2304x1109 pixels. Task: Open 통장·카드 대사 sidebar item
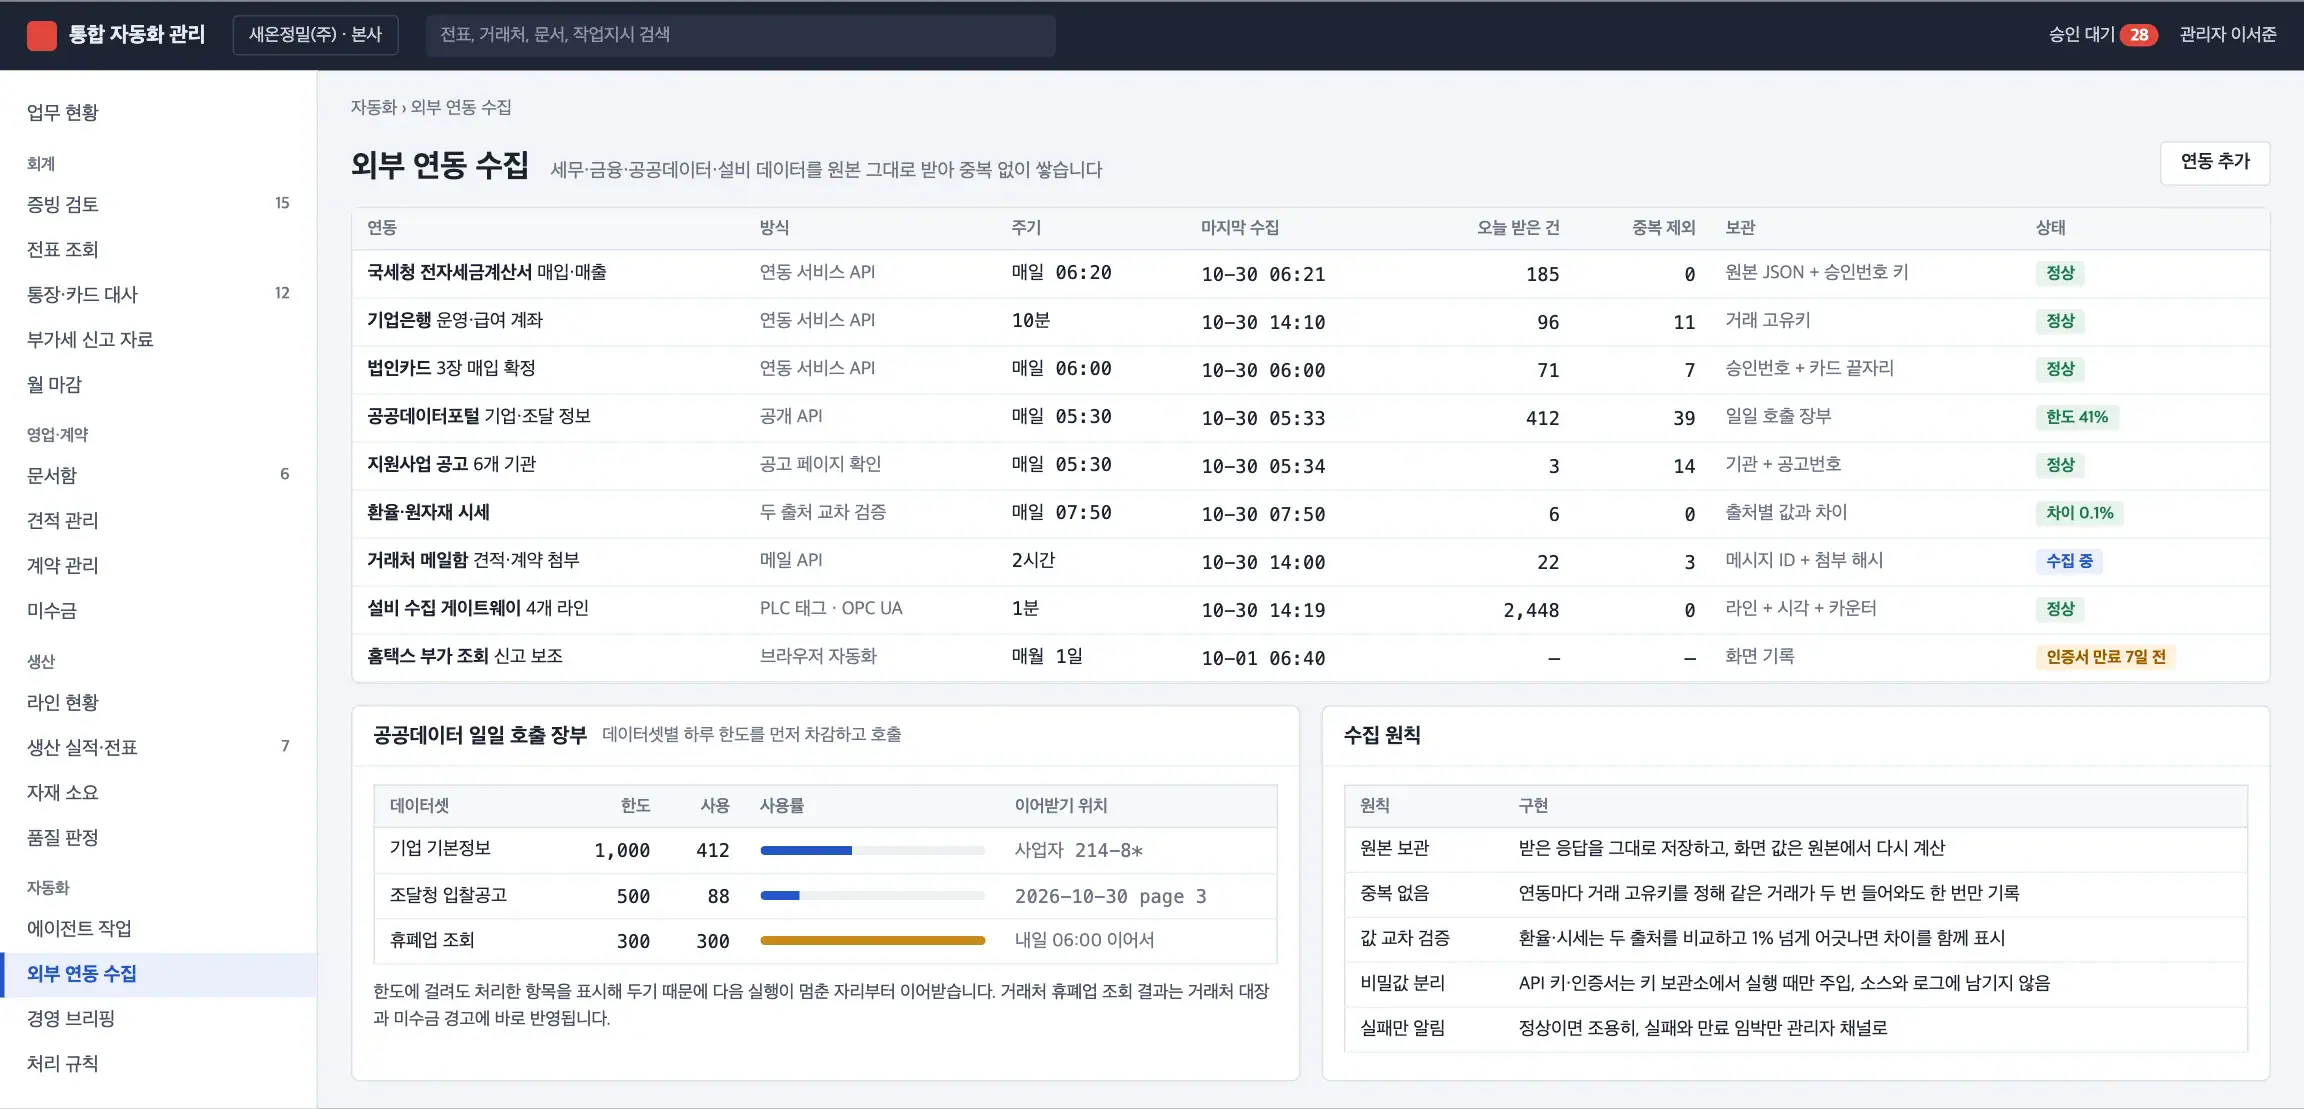tap(158, 294)
